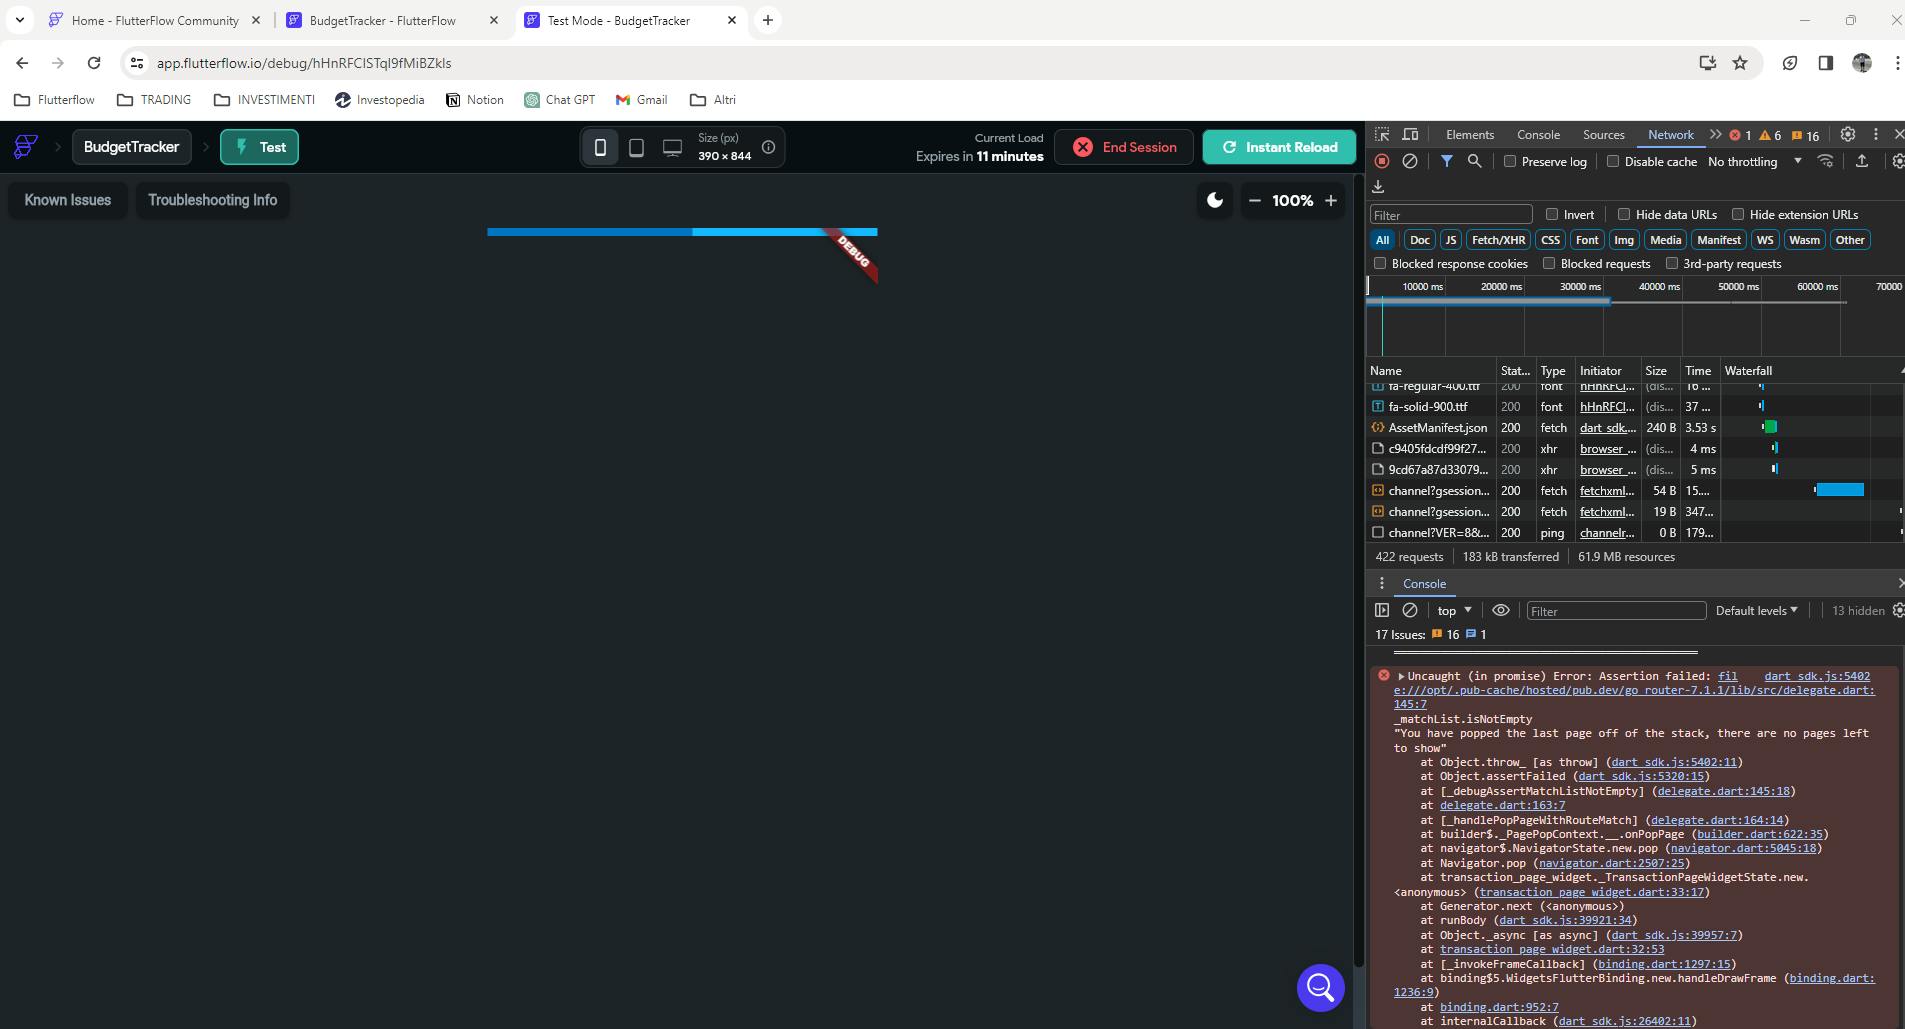Viewport: 1905px width, 1029px height.
Task: Open the DevTools customize three-dot menu
Action: pyautogui.click(x=1876, y=135)
